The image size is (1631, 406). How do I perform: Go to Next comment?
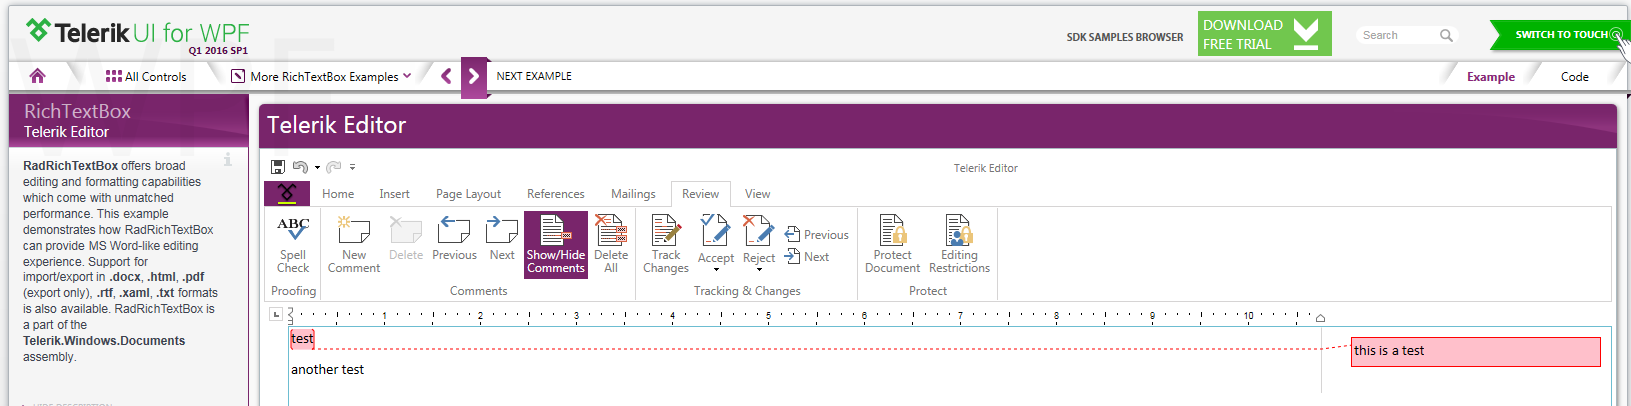[502, 239]
